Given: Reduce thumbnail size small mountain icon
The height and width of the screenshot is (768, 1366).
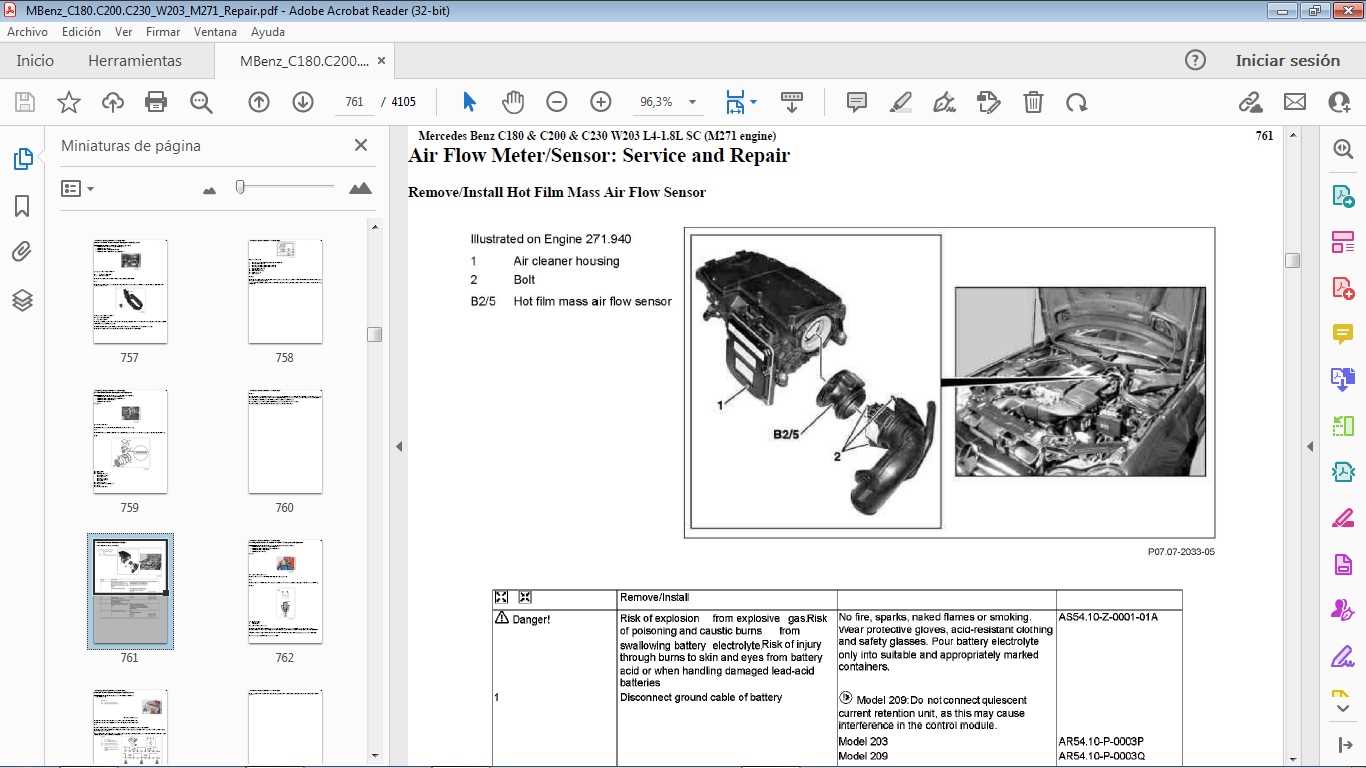Looking at the screenshot, I should 209,189.
